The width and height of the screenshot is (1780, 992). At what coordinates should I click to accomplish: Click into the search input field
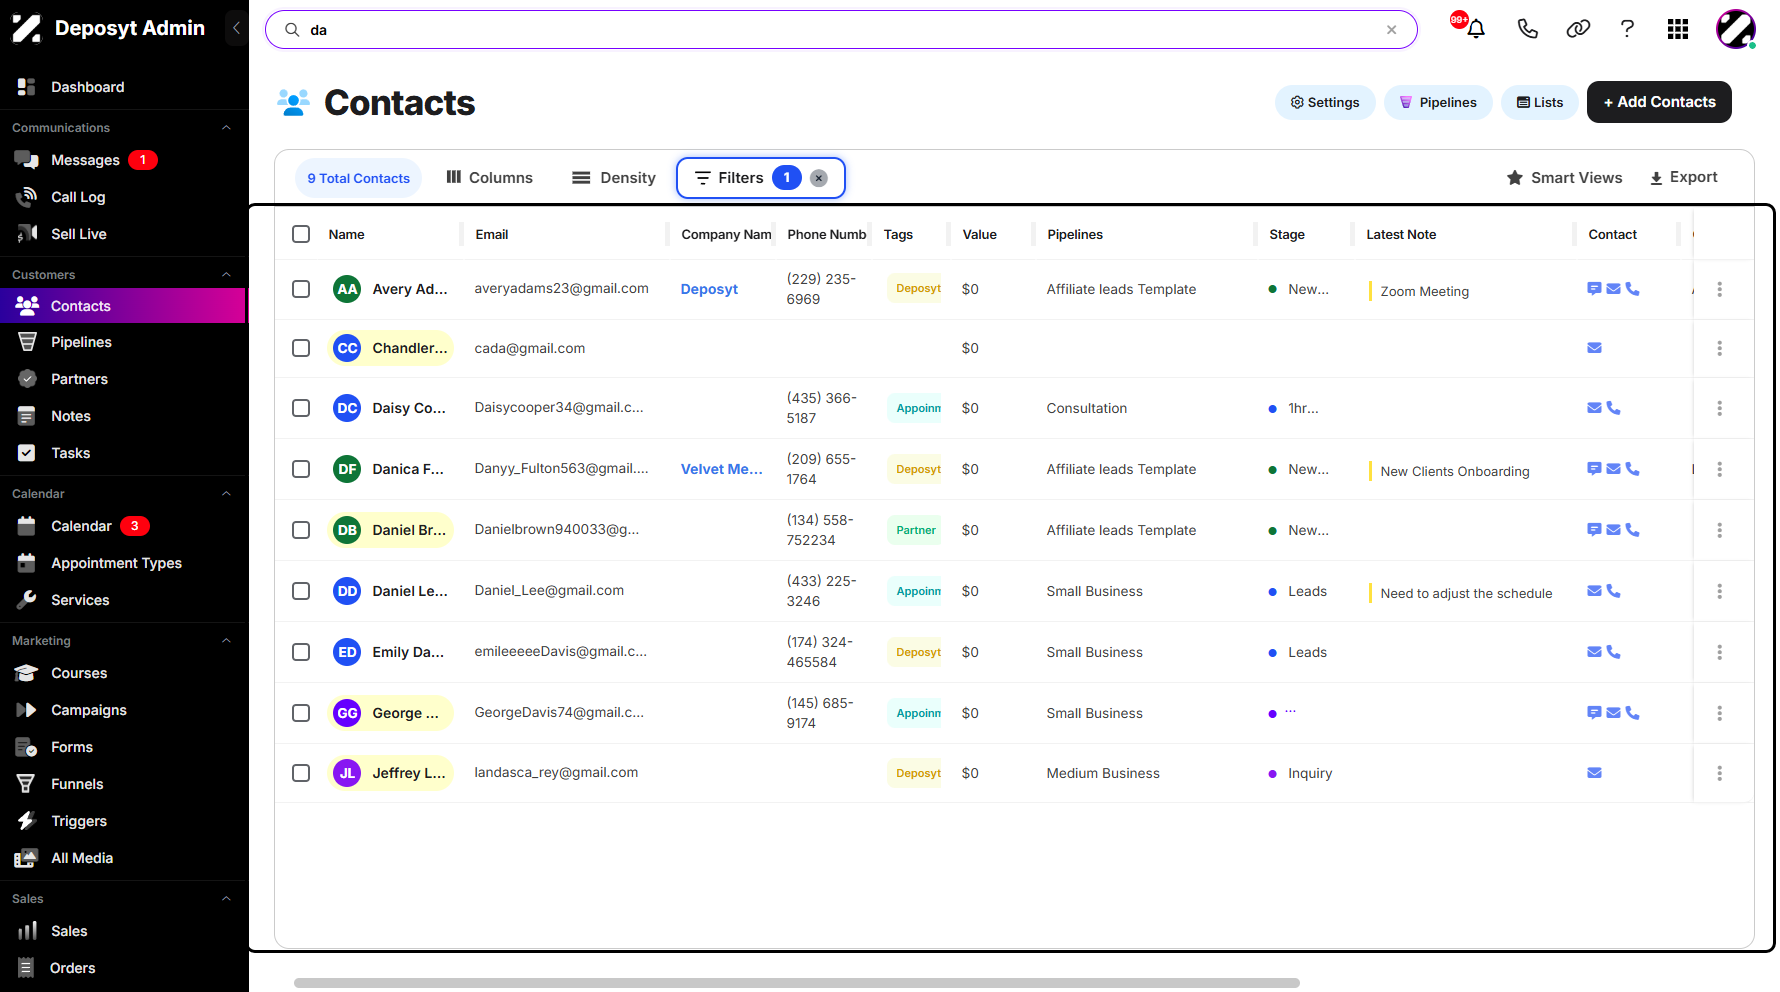click(840, 30)
